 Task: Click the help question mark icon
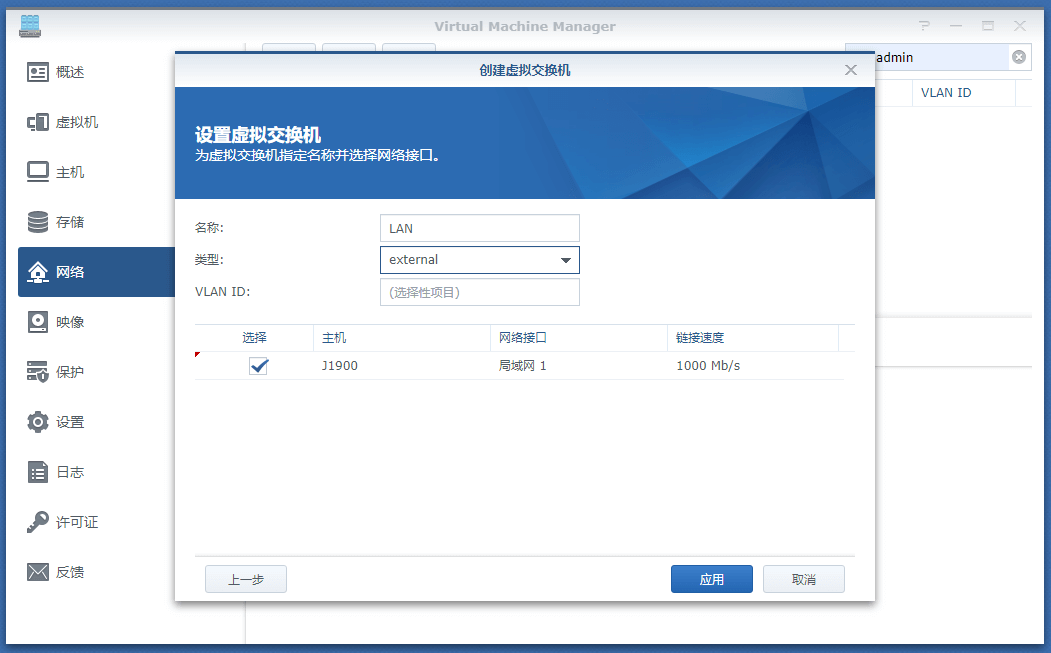(x=924, y=26)
